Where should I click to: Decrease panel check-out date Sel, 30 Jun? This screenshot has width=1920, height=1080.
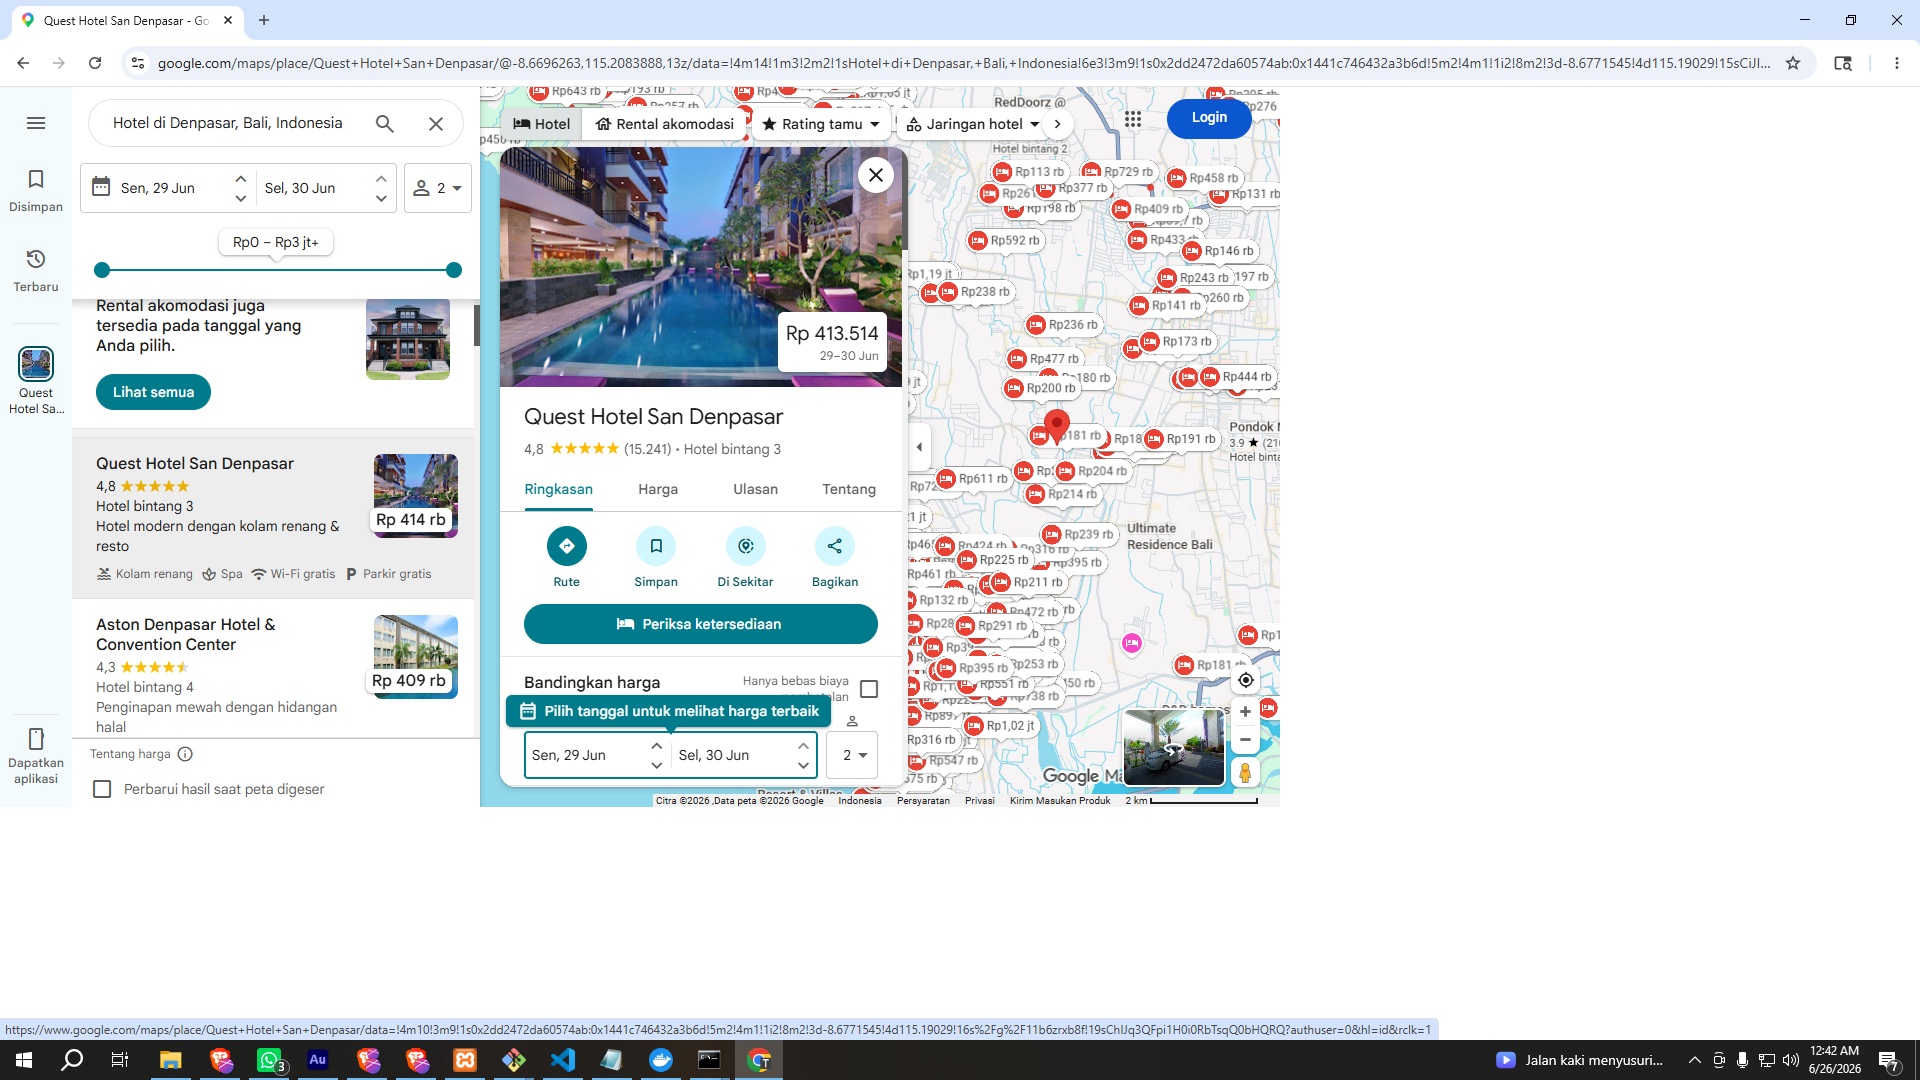(803, 765)
